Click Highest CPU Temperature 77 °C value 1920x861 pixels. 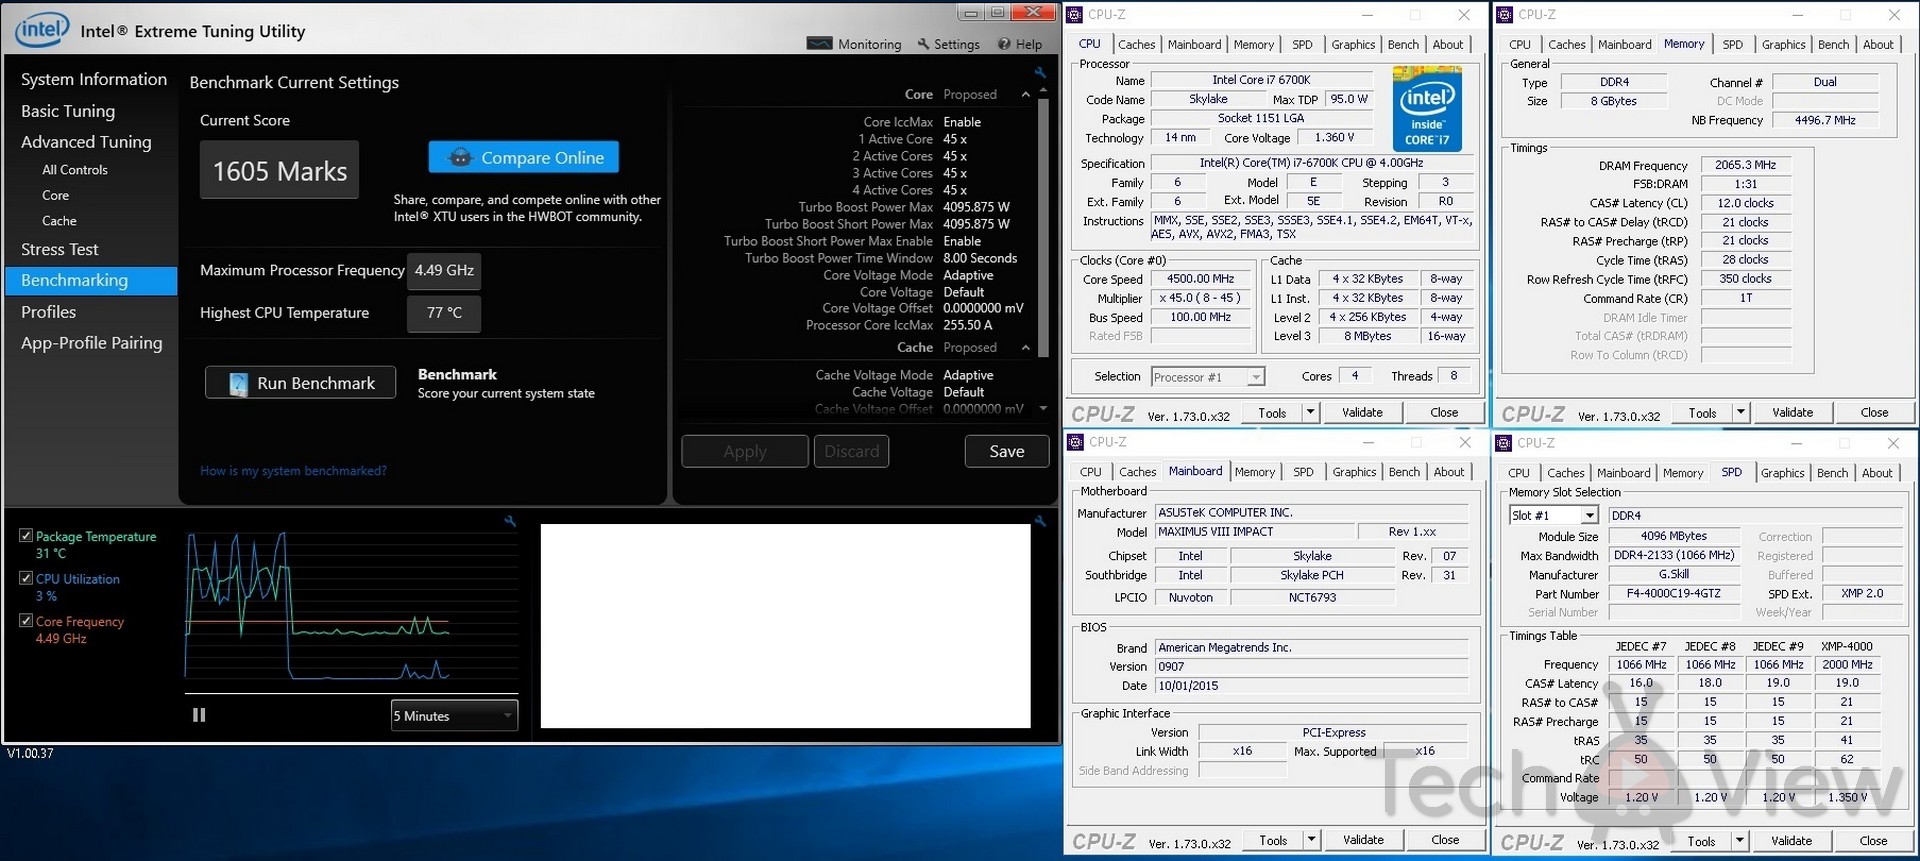[444, 313]
